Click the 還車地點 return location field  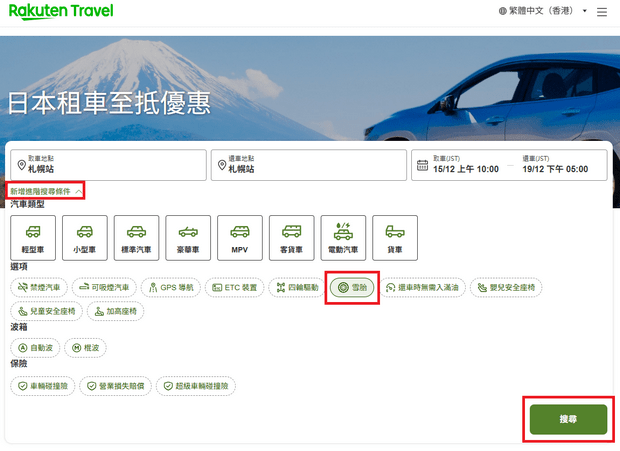(309, 165)
